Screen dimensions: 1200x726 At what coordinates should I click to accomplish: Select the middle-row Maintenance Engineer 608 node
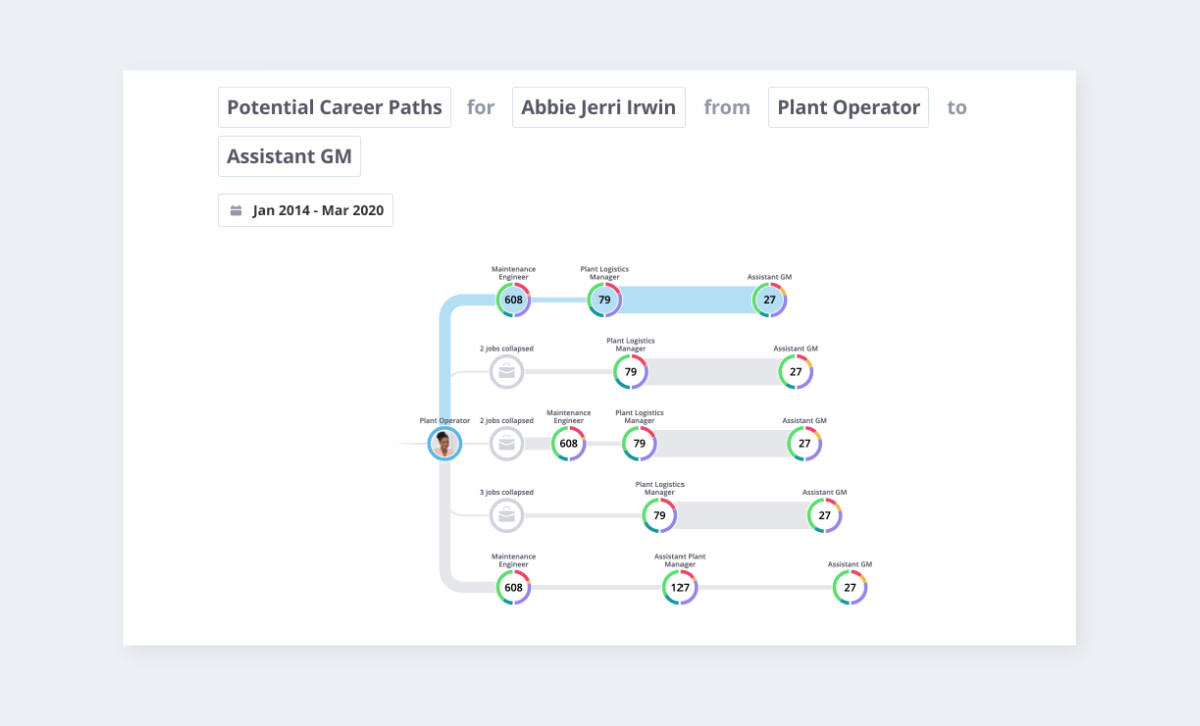(x=568, y=444)
